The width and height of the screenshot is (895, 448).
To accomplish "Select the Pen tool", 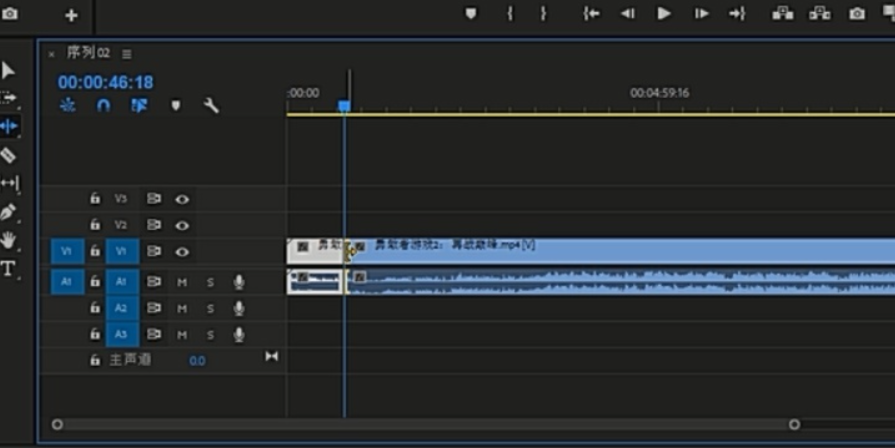I will pyautogui.click(x=8, y=212).
